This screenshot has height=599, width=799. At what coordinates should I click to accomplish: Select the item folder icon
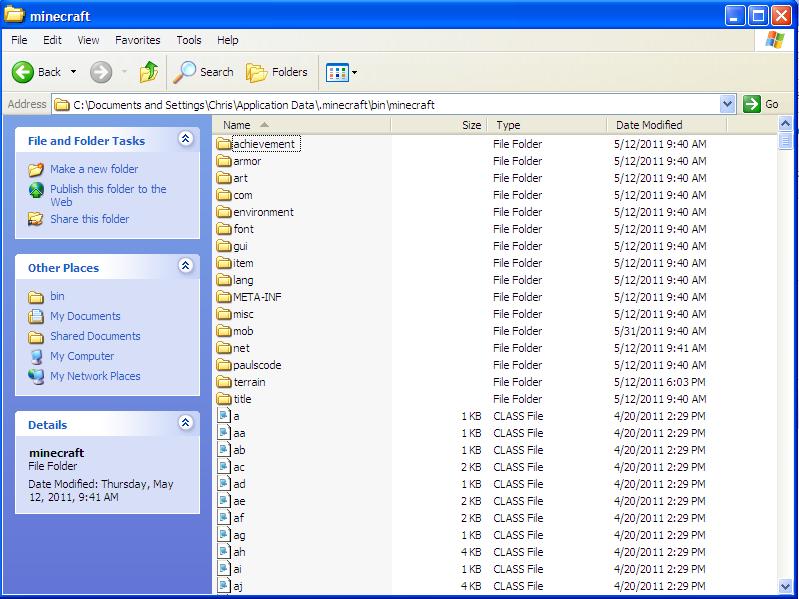click(x=224, y=263)
